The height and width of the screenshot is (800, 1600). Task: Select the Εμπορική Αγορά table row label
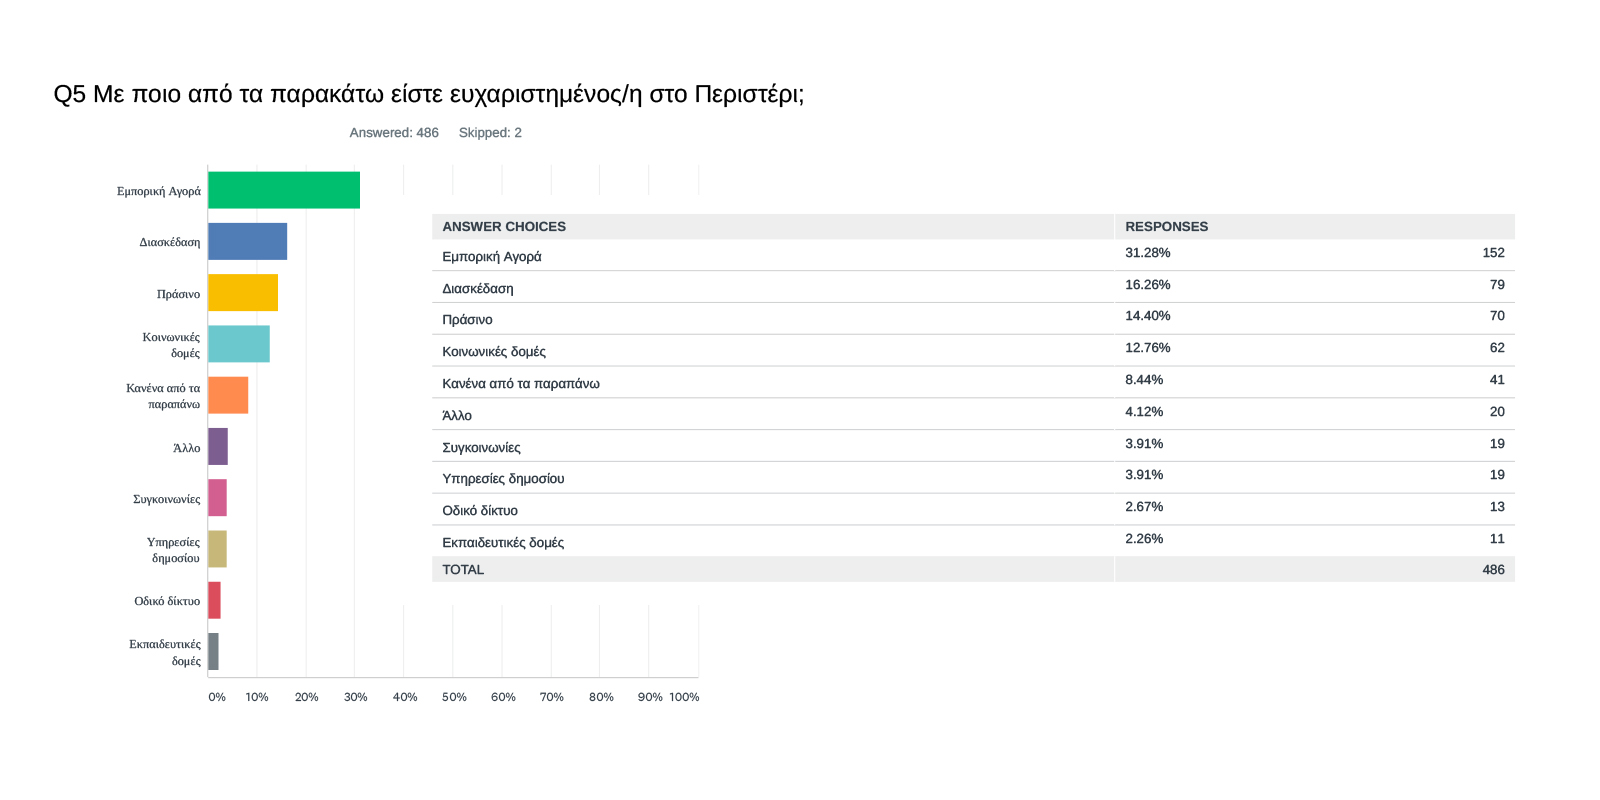492,257
